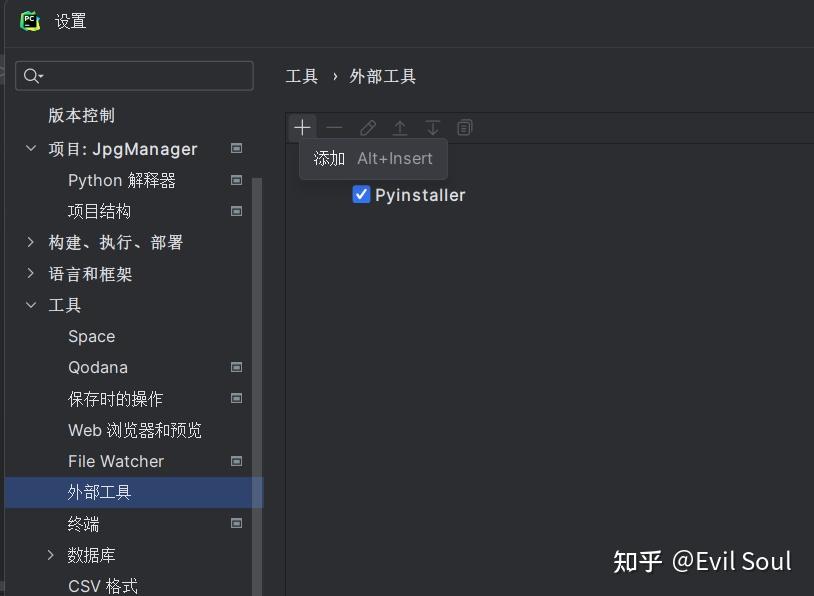The image size is (814, 596).
Task: Expand the 数据库 node
Action: pyautogui.click(x=51, y=555)
